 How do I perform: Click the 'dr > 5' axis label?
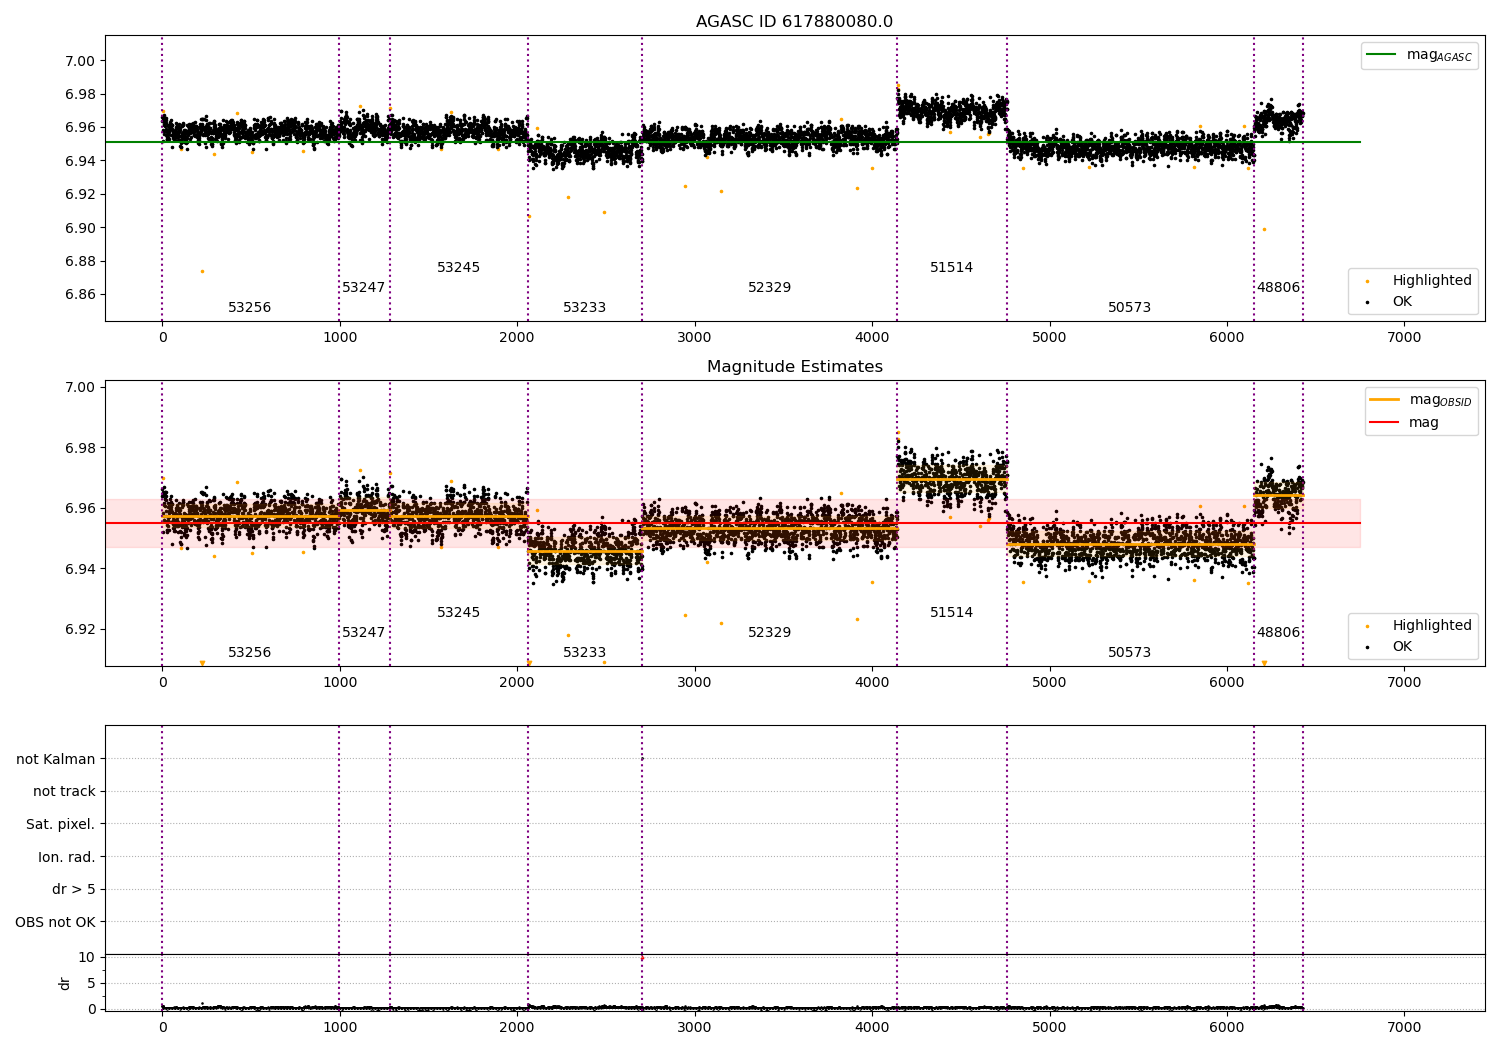coord(74,890)
